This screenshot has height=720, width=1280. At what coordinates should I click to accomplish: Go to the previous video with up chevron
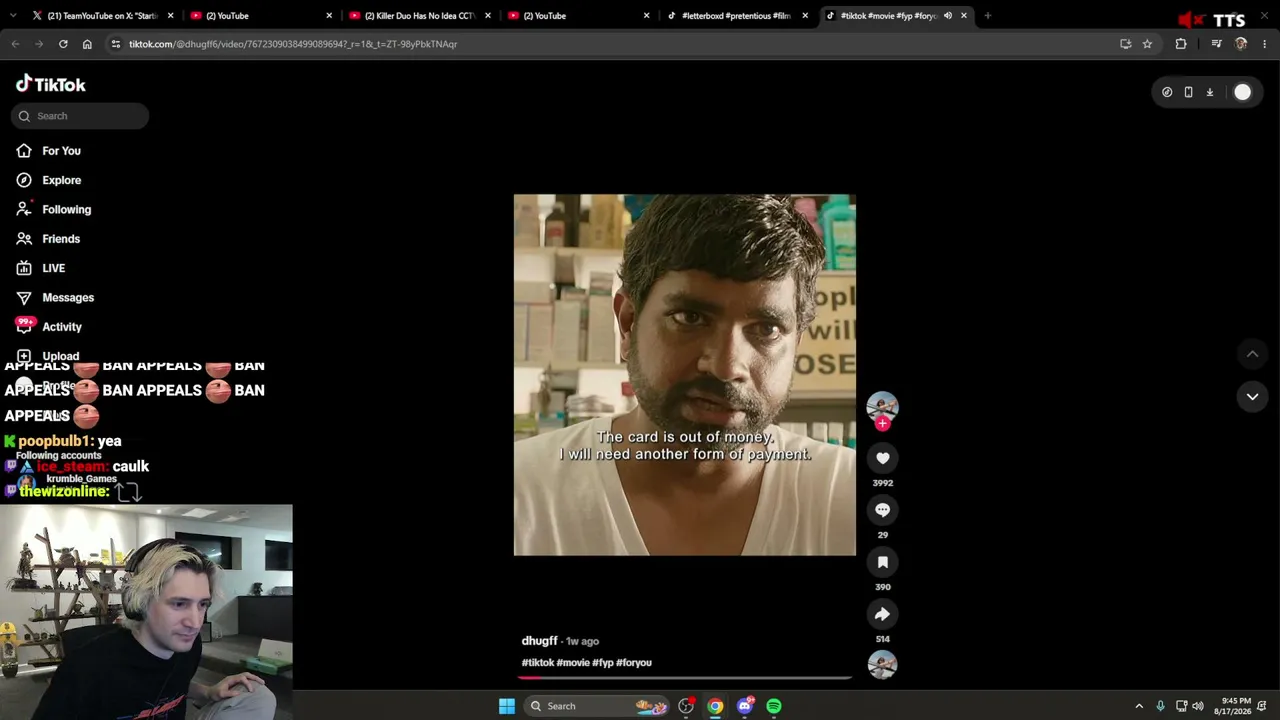[x=1252, y=354]
